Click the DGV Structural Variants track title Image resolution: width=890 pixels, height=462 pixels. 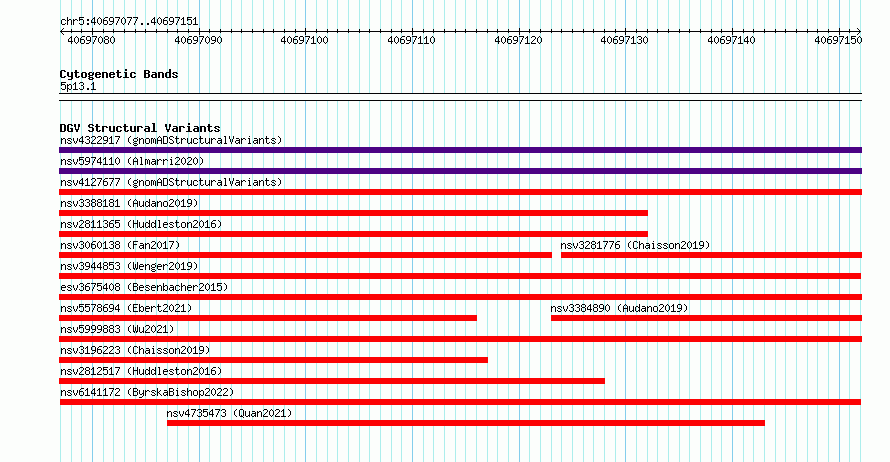[140, 128]
